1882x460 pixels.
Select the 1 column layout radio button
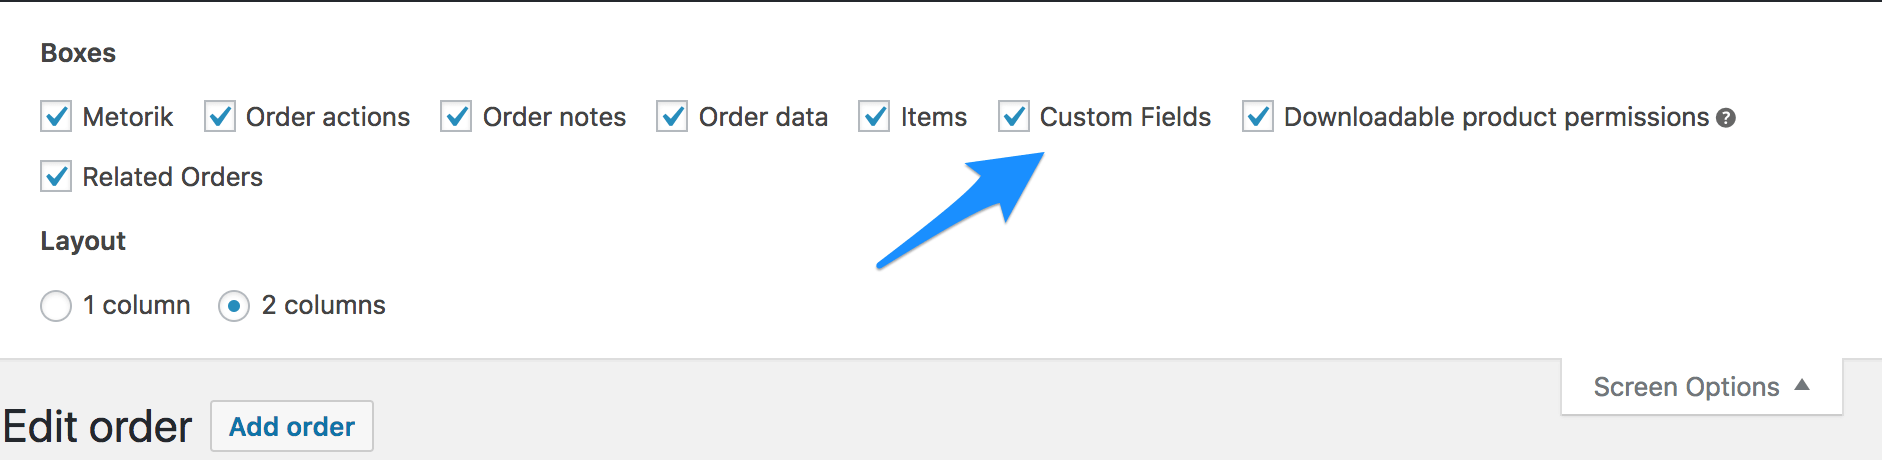[56, 305]
